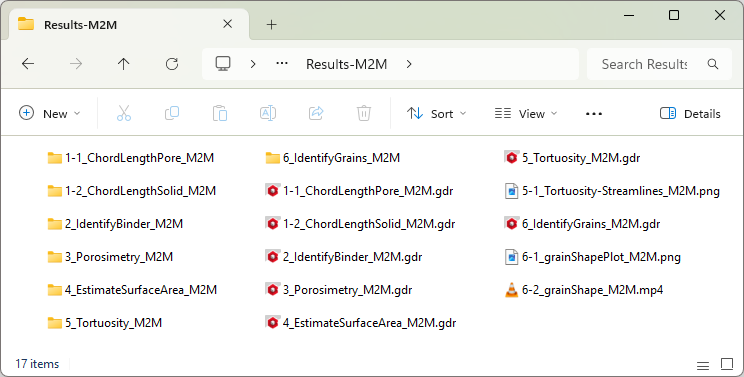Select the 3_Porosimetry_M2M folder
744x377 pixels.
point(110,257)
